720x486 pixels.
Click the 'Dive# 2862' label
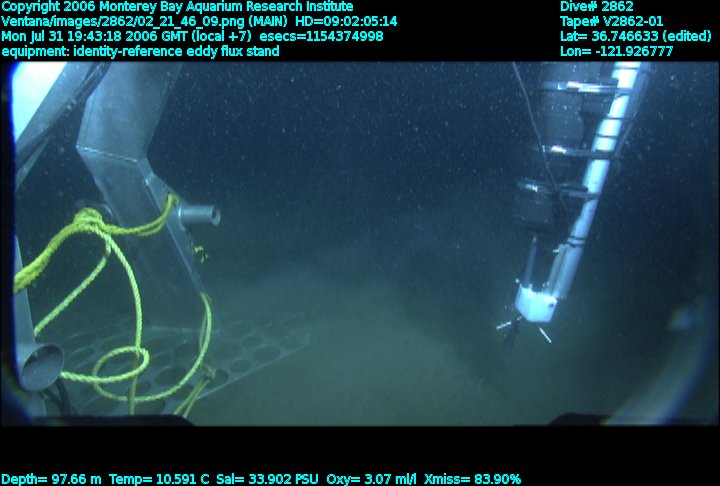596,6
